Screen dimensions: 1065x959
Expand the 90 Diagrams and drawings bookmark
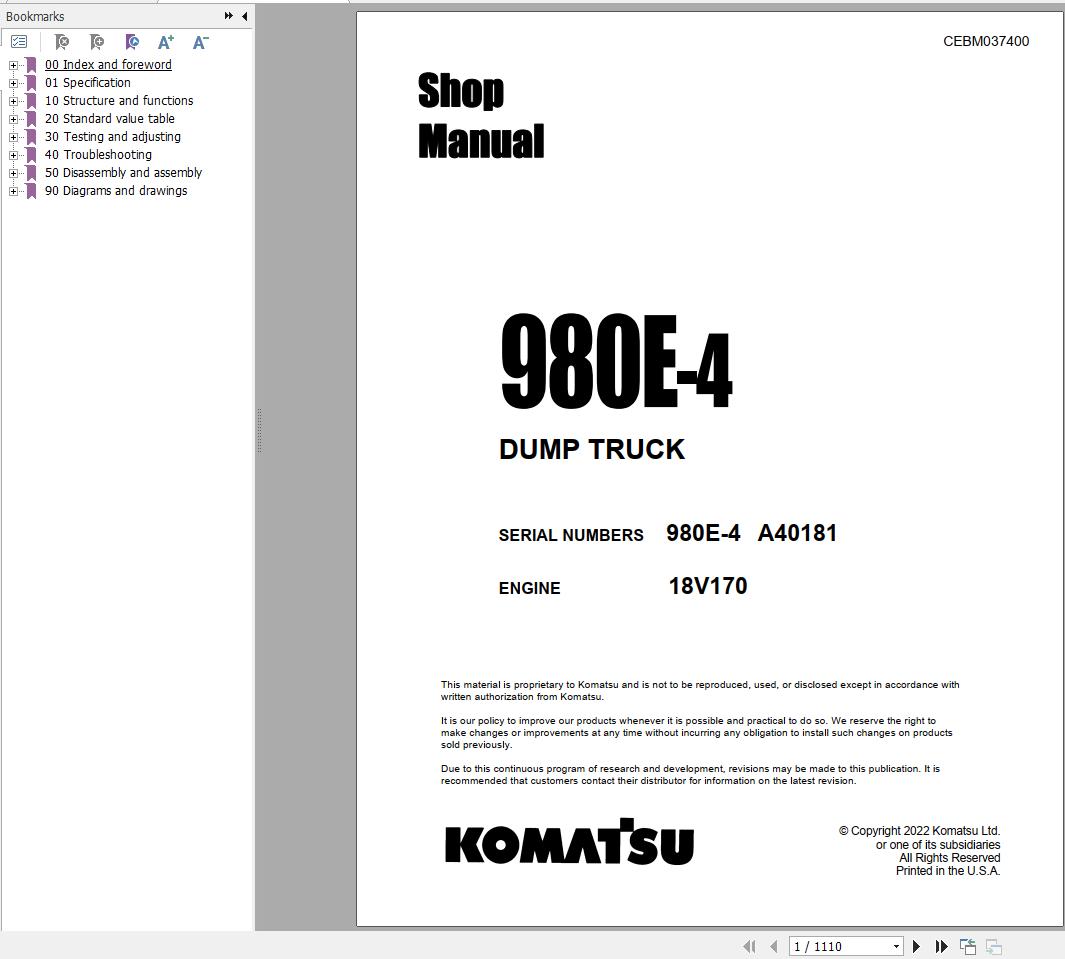tap(13, 192)
